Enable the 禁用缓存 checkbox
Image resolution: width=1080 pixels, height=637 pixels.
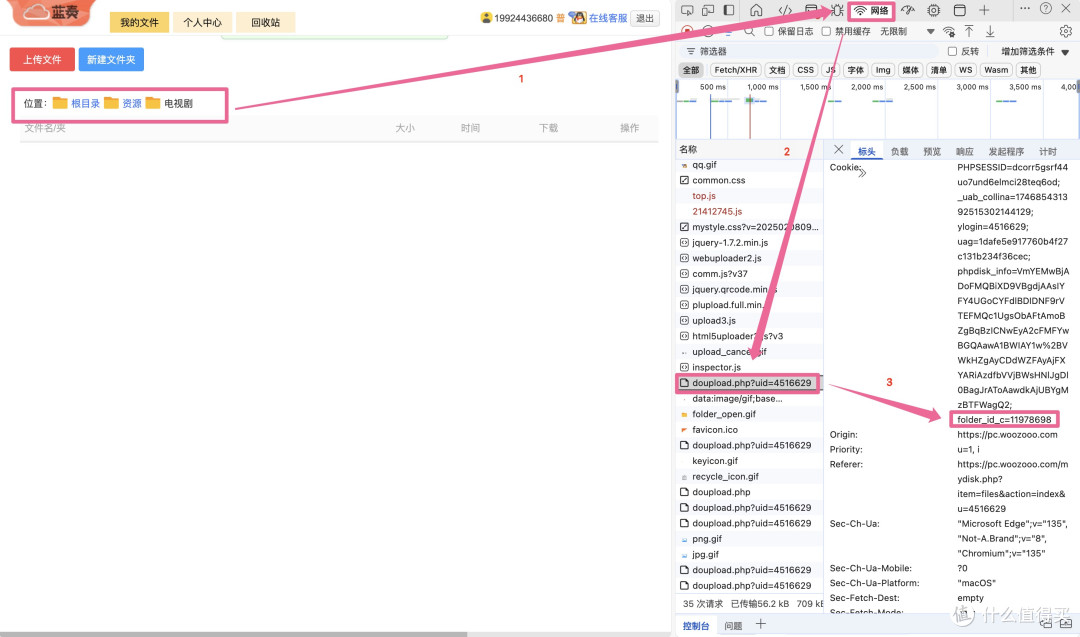826,31
